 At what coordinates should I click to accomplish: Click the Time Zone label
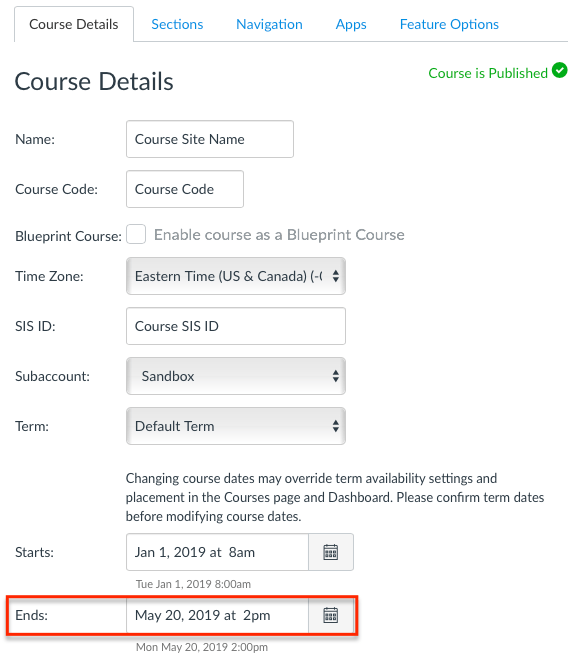pos(49,276)
